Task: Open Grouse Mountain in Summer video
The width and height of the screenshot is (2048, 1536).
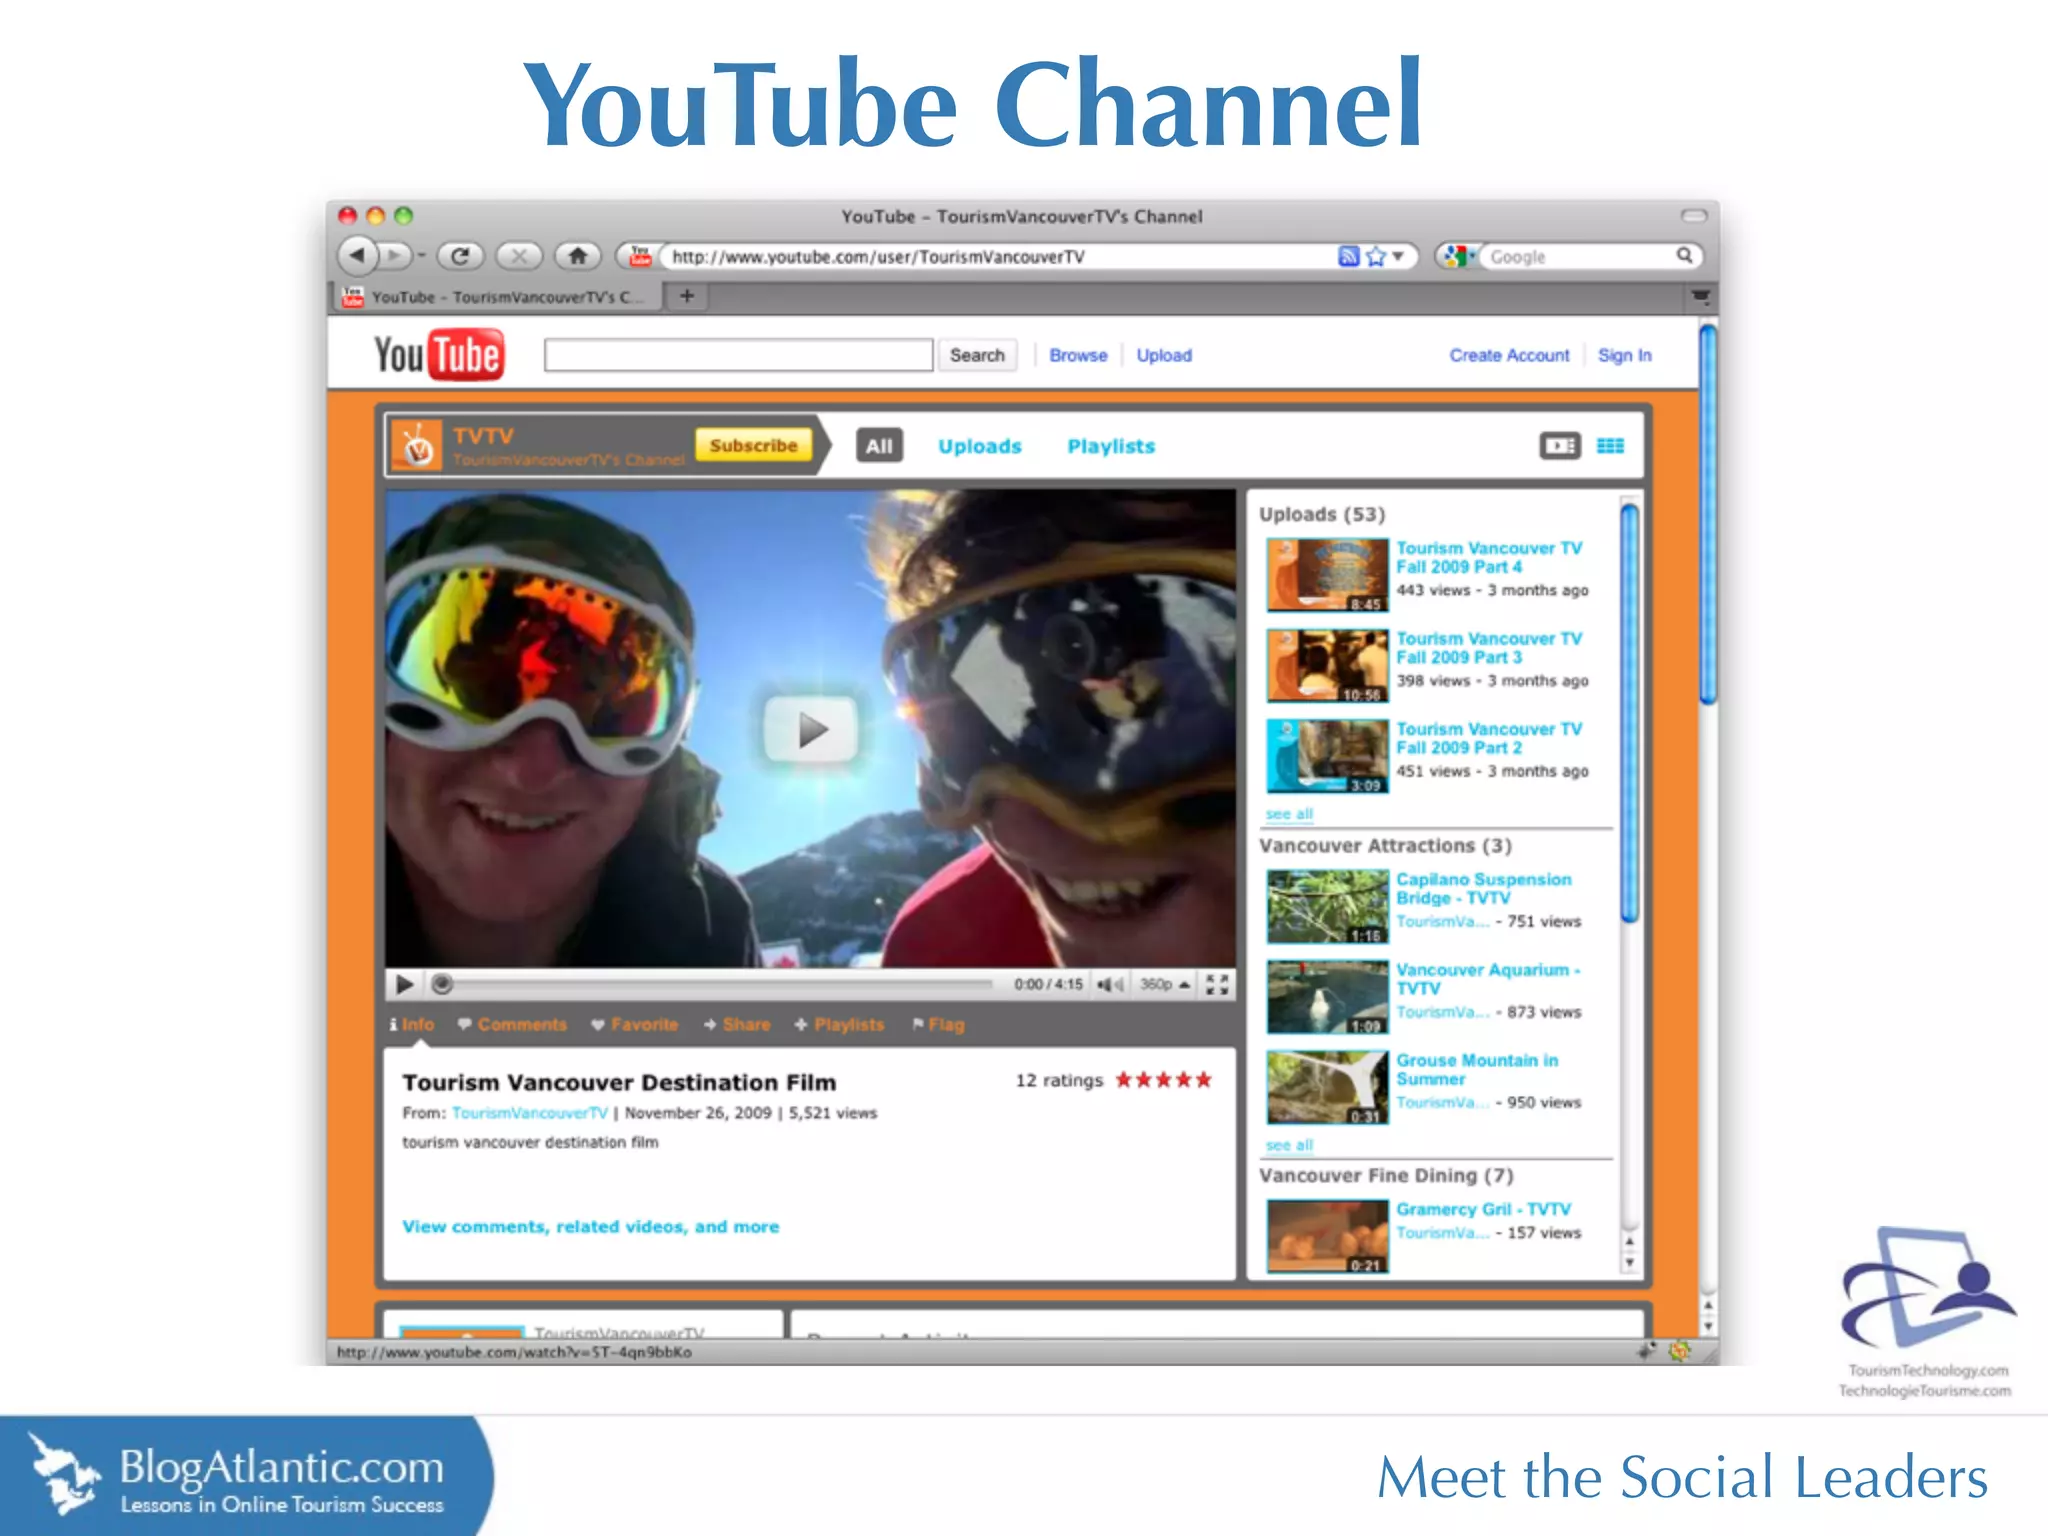Action: [x=1477, y=1069]
